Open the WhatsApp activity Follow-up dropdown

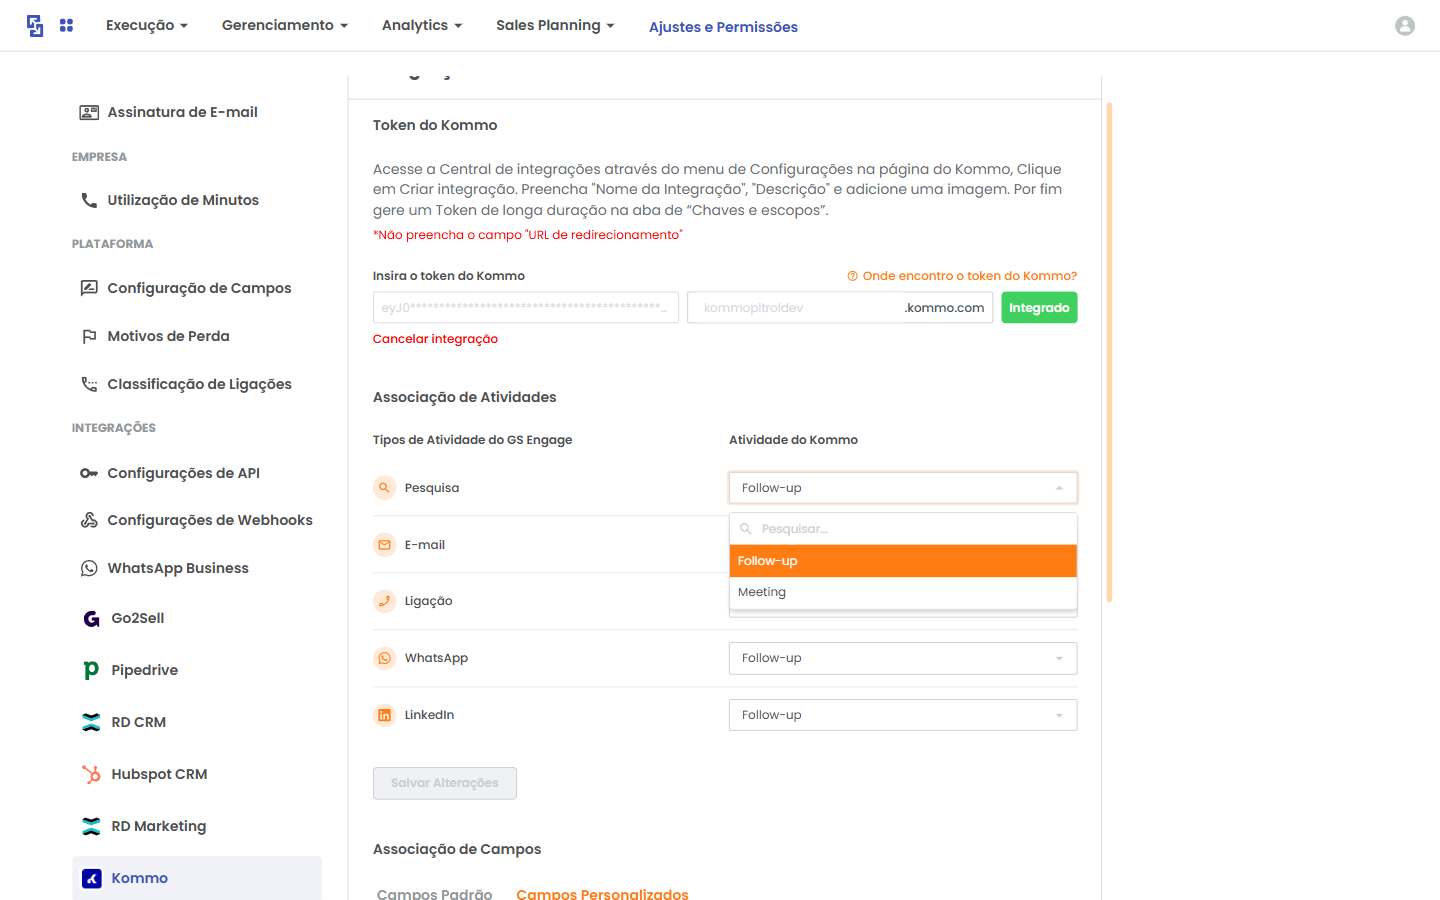pos(903,658)
